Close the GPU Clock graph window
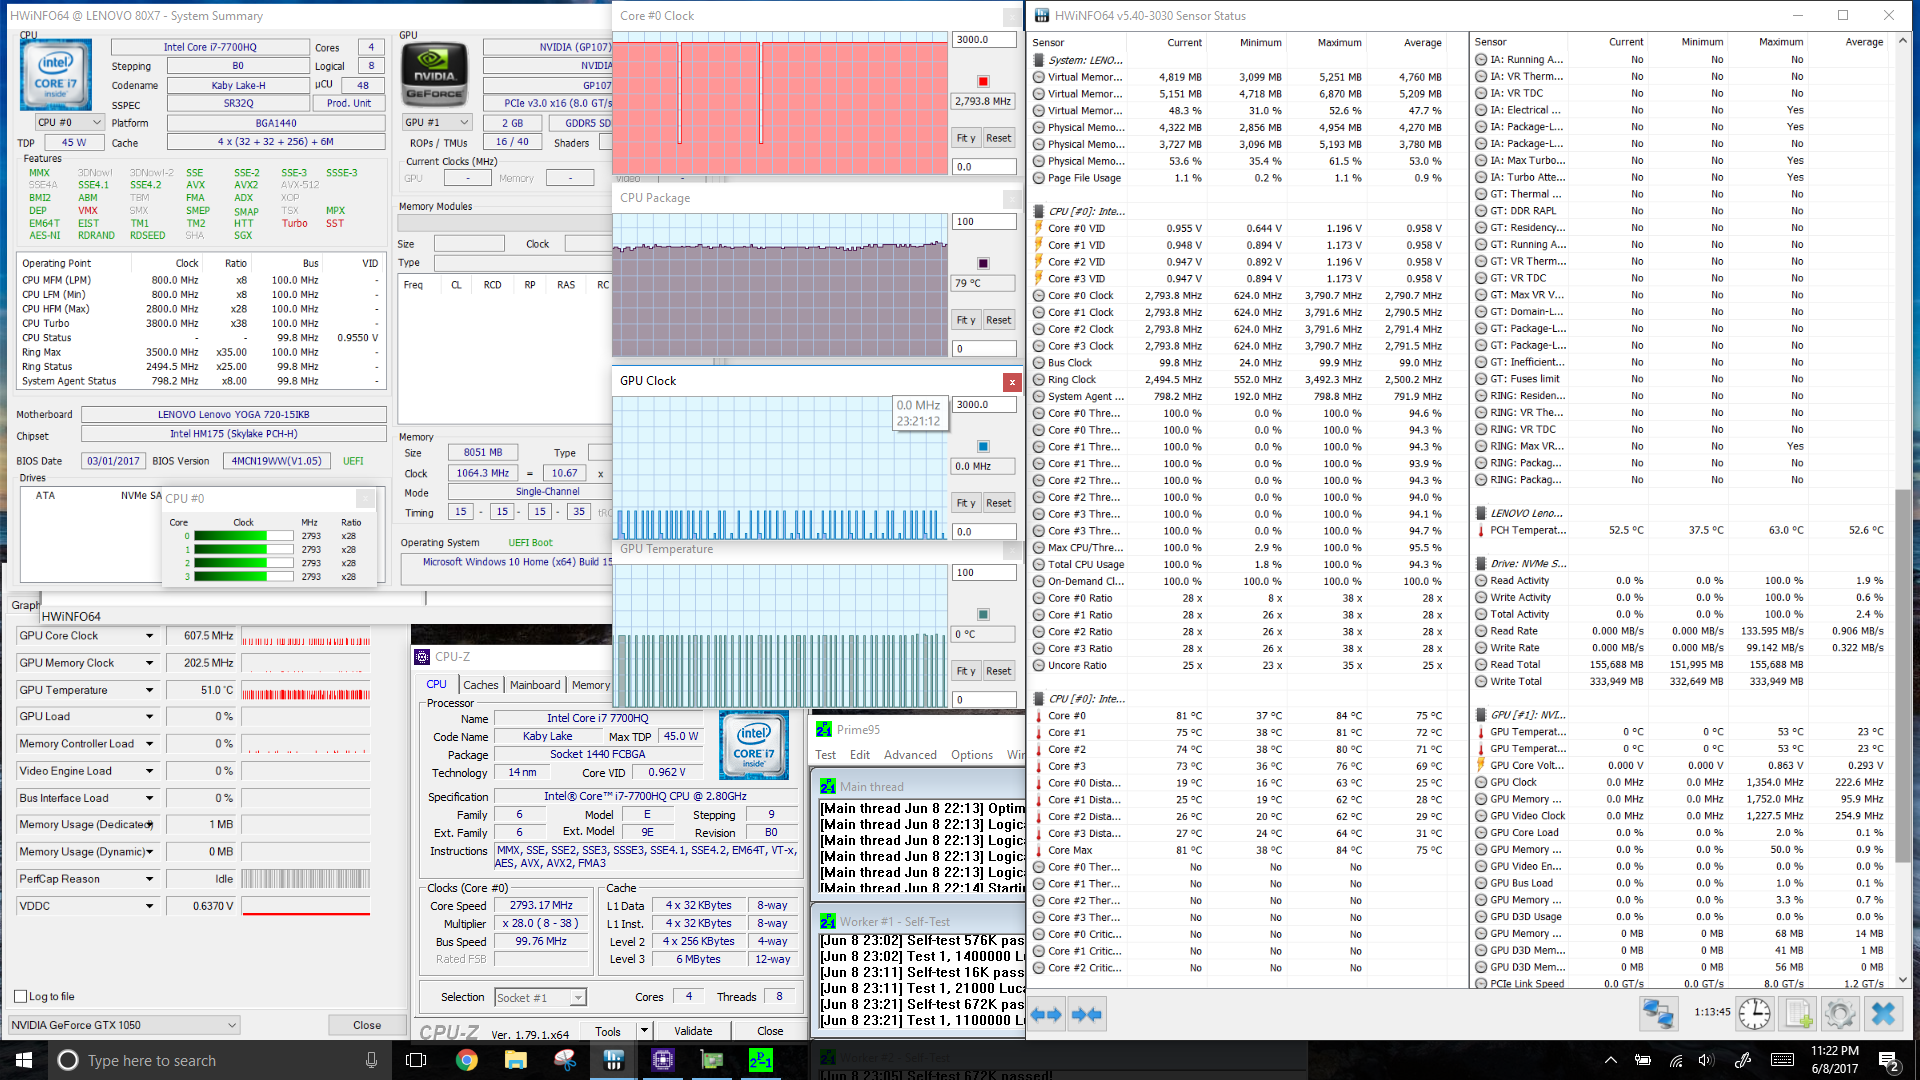This screenshot has height=1080, width=1920. [x=1012, y=381]
